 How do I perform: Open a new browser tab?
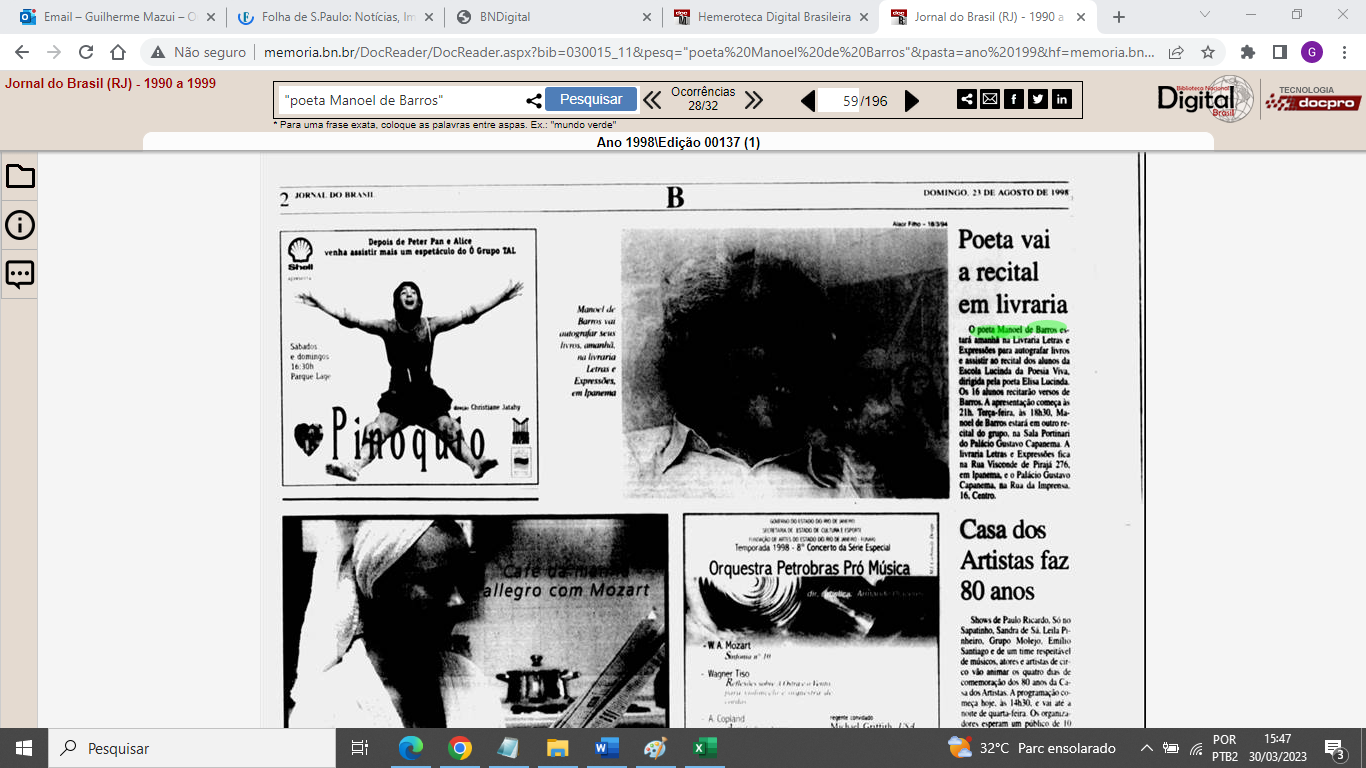(1119, 17)
